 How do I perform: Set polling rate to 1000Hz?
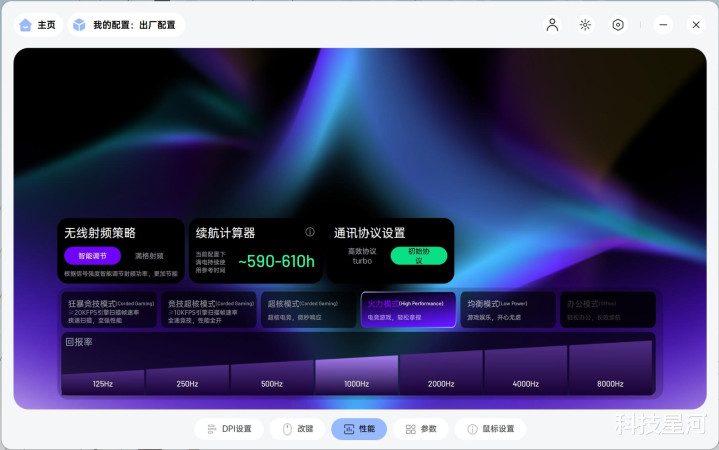click(x=356, y=376)
